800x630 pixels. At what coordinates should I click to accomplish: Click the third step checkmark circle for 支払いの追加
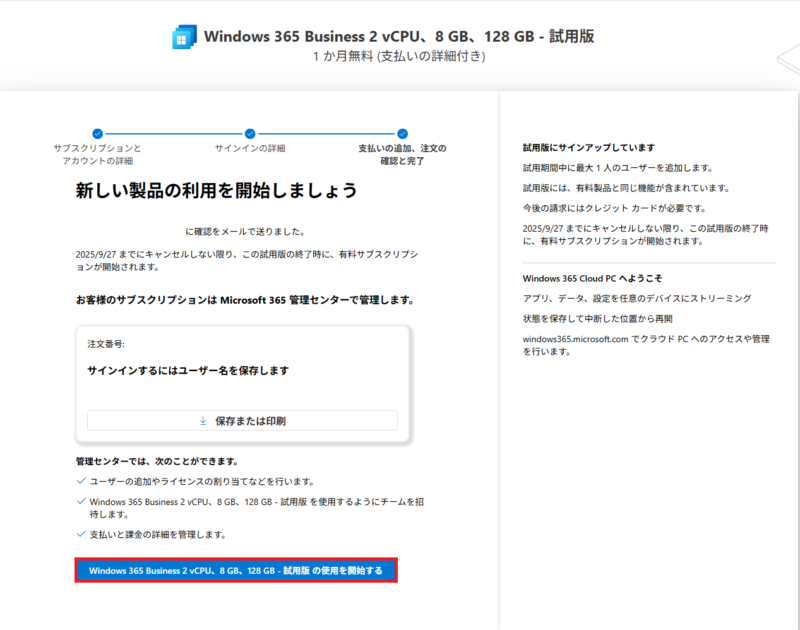pos(403,134)
